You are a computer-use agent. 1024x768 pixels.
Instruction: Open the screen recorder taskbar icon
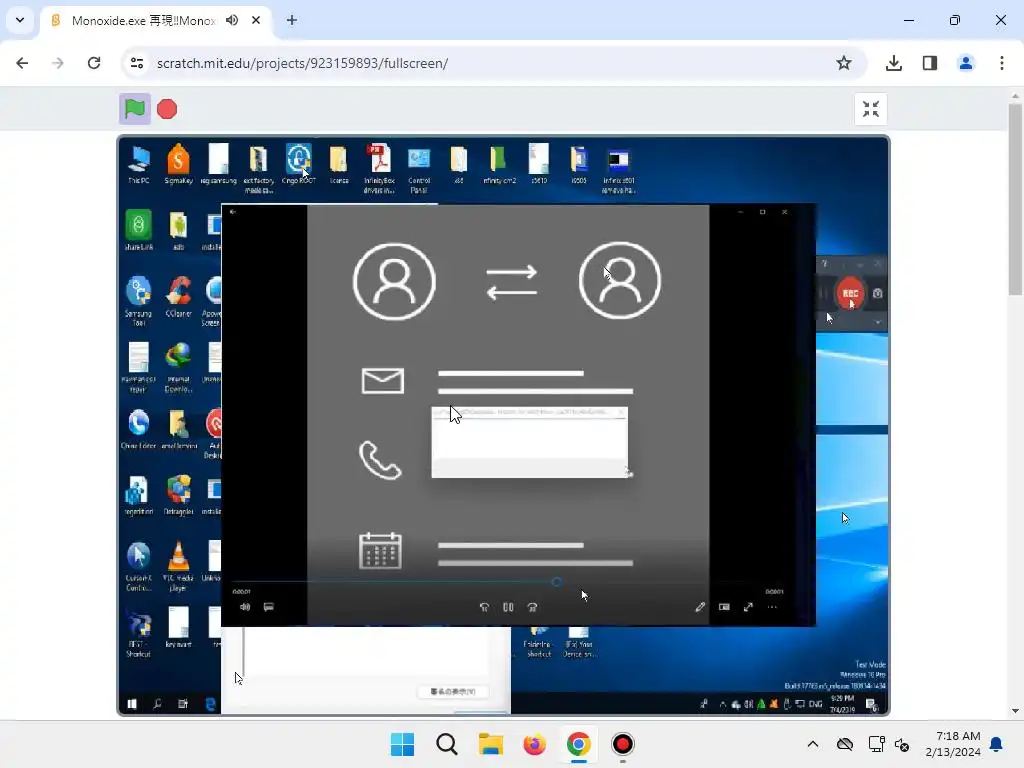click(x=622, y=744)
